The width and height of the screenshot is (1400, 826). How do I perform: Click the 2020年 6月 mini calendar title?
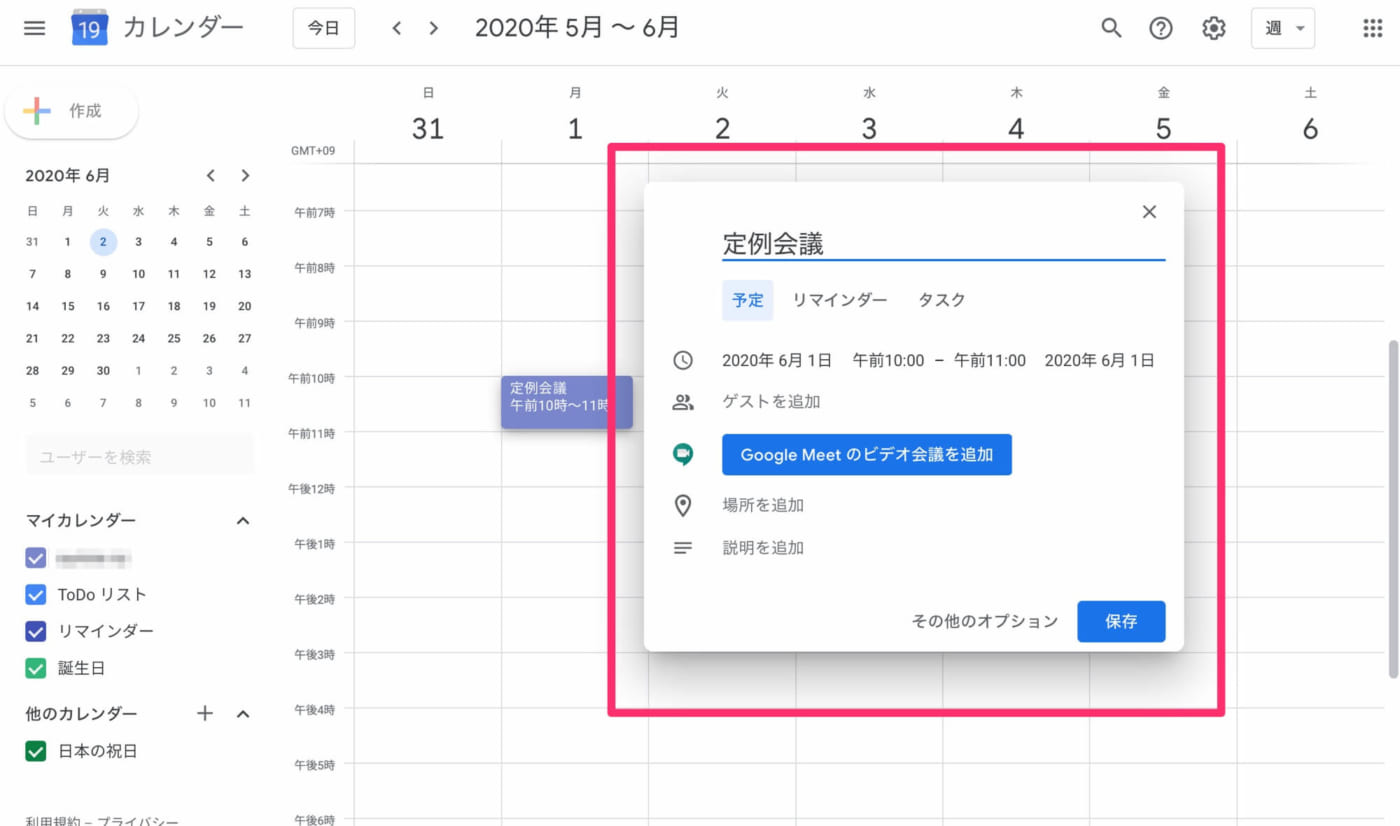[x=68, y=176]
